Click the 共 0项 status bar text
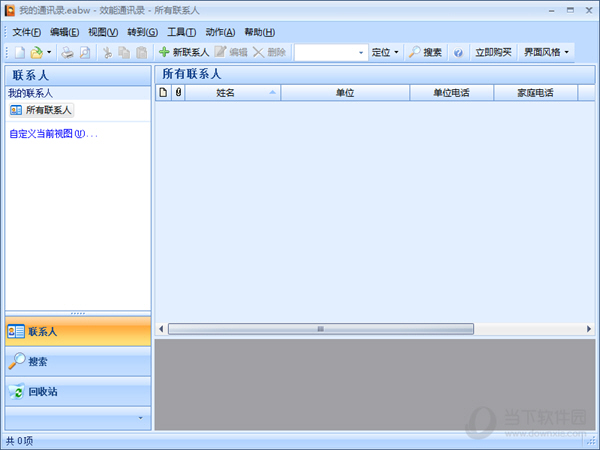Screen dimensions: 600x450 tap(20, 441)
